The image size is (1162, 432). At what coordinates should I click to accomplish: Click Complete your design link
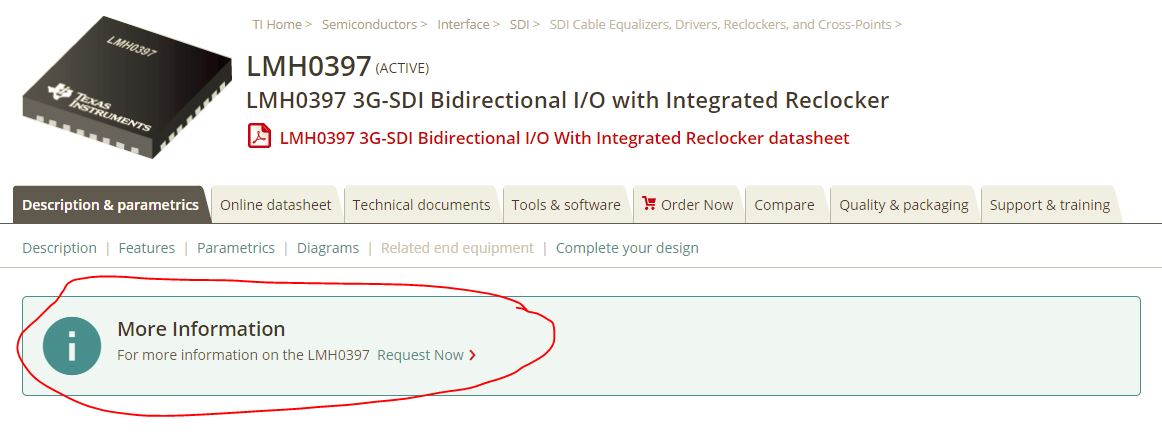[627, 248]
